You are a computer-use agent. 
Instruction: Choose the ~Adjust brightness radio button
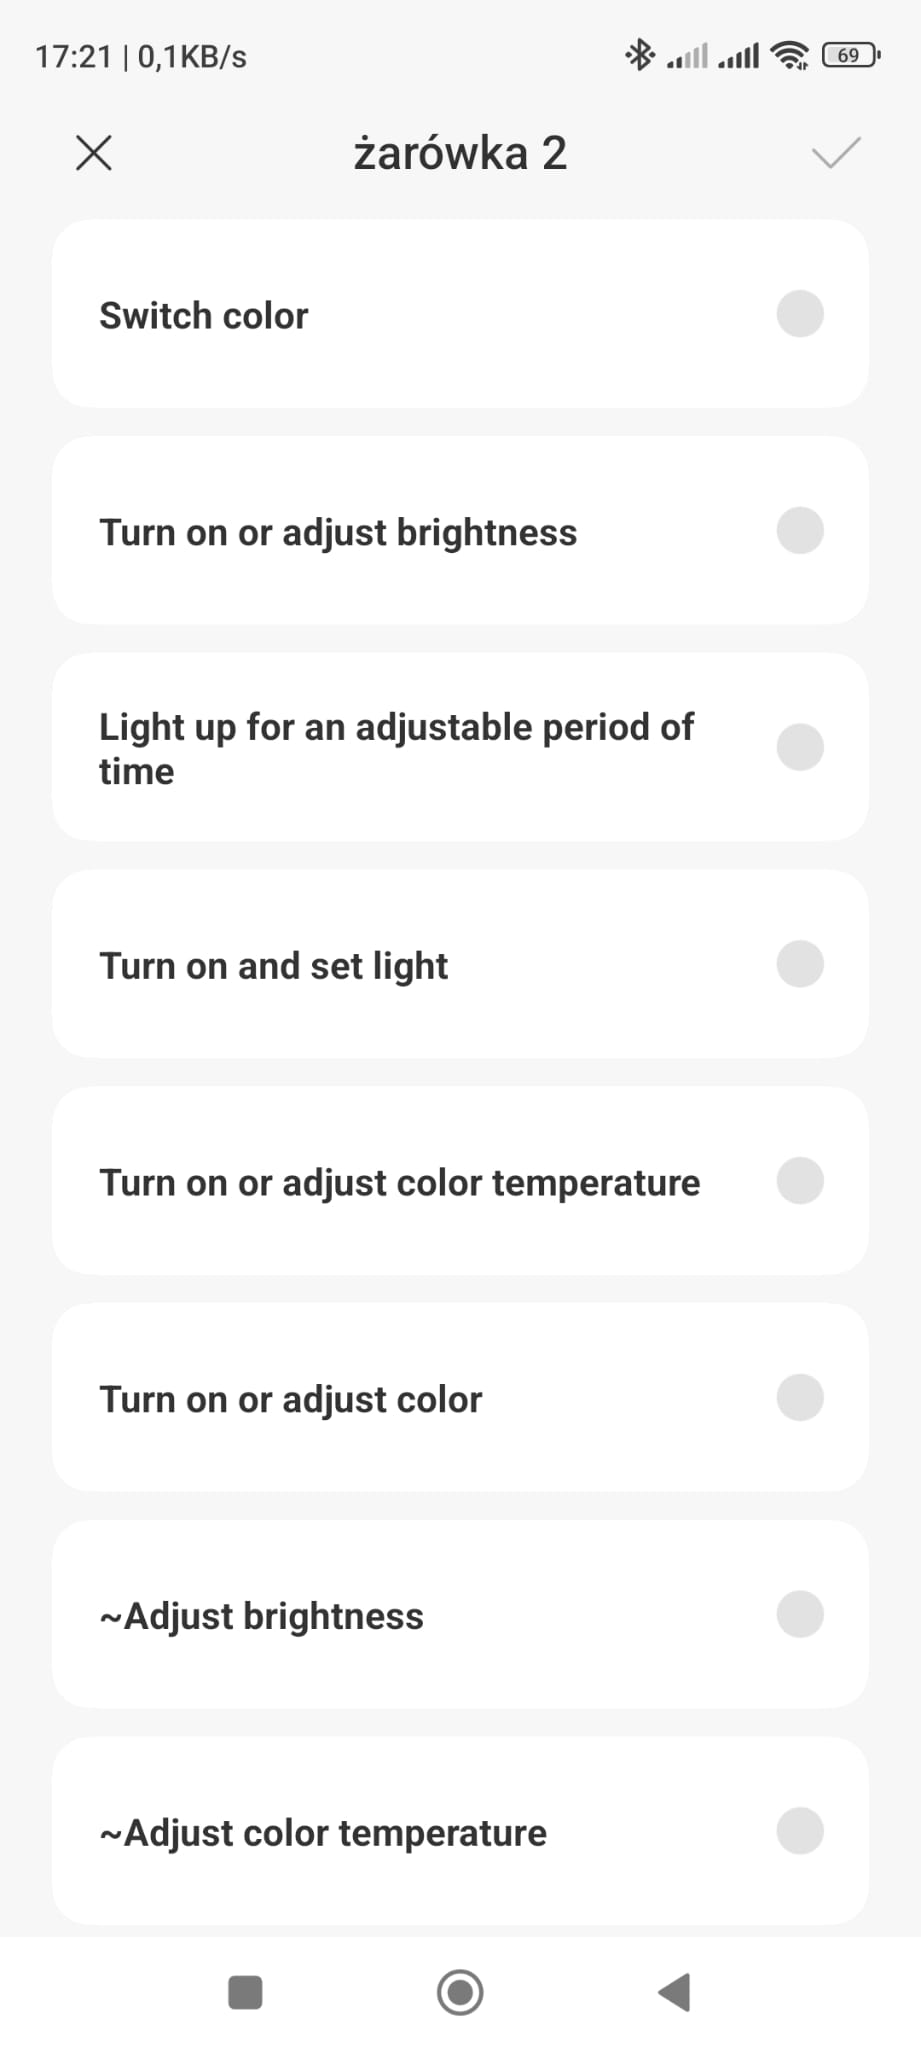[x=800, y=1614]
